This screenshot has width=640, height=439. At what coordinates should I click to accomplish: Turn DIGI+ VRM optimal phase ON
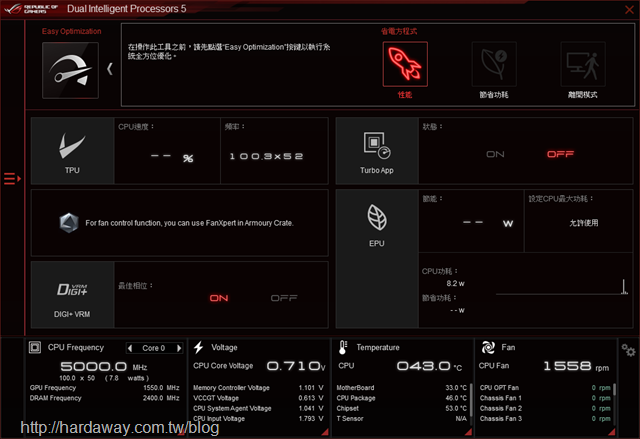click(x=219, y=298)
